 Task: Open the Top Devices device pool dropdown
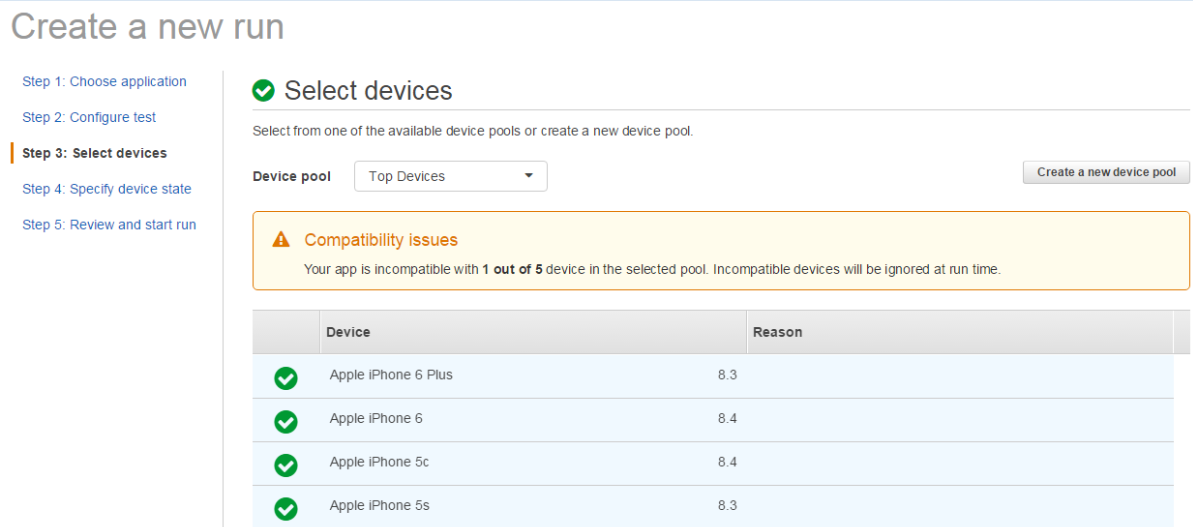pyautogui.click(x=450, y=176)
